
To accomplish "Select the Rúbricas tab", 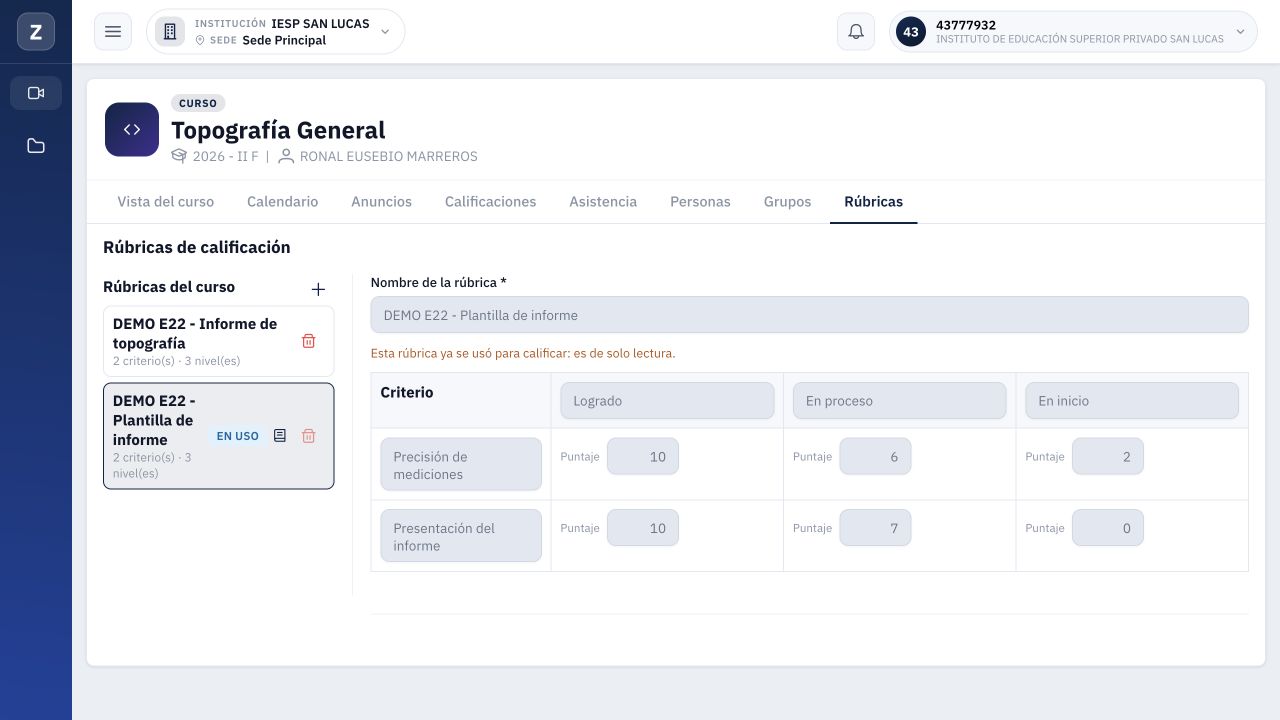I will pyautogui.click(x=874, y=202).
